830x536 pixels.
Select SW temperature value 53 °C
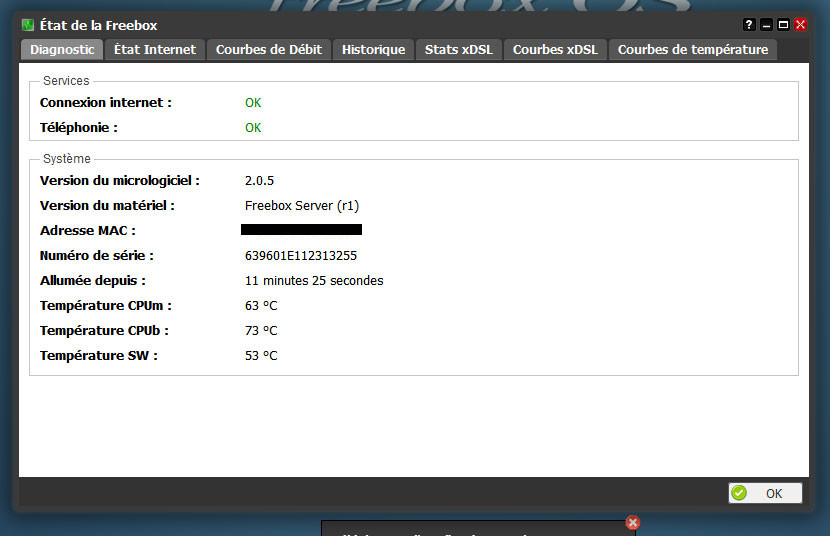pos(261,356)
